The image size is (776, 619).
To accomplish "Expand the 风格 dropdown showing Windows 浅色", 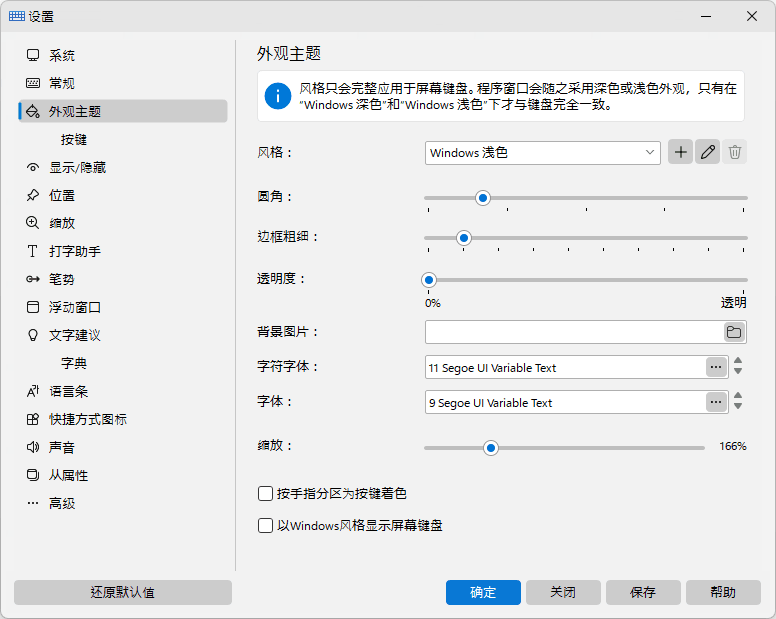I will (542, 153).
